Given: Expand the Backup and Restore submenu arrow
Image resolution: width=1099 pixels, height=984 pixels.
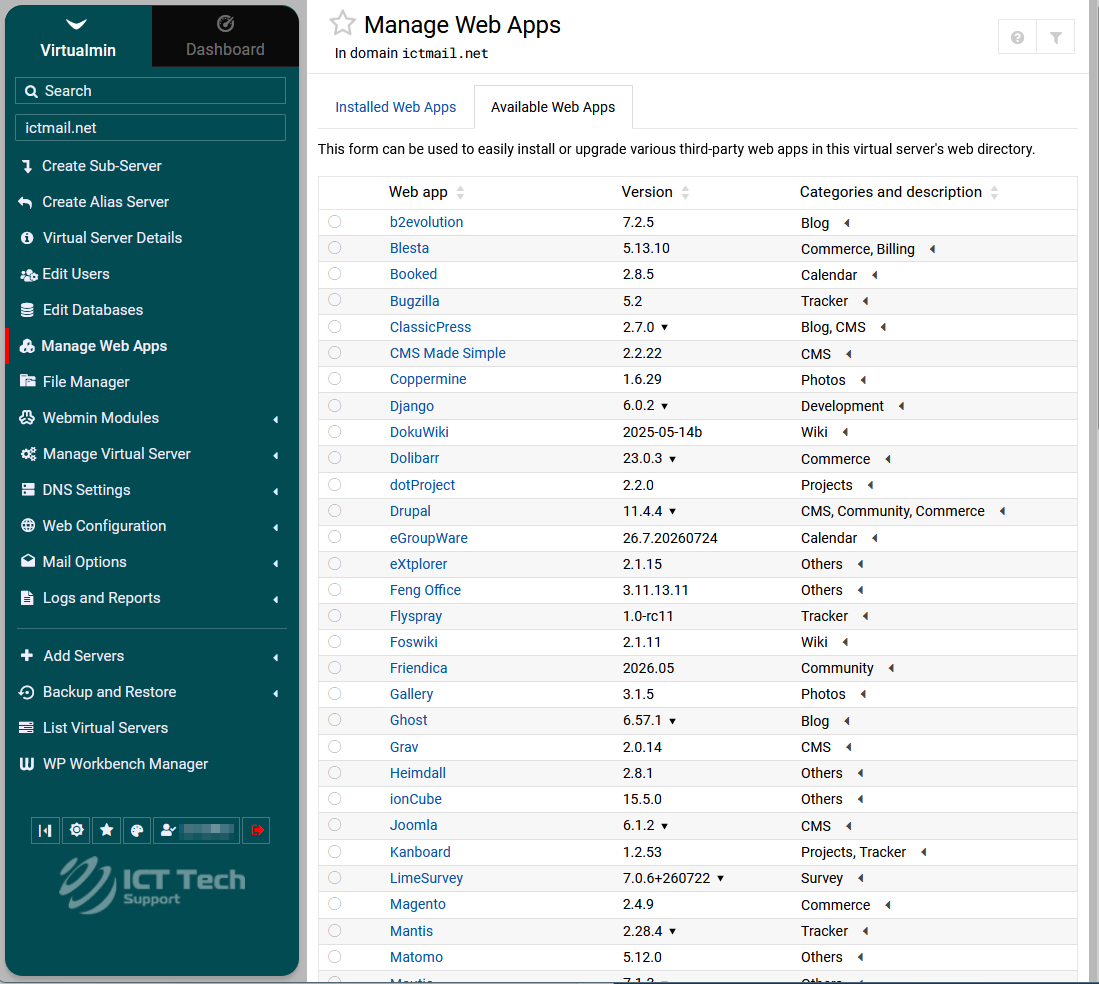Looking at the screenshot, I should [275, 694].
